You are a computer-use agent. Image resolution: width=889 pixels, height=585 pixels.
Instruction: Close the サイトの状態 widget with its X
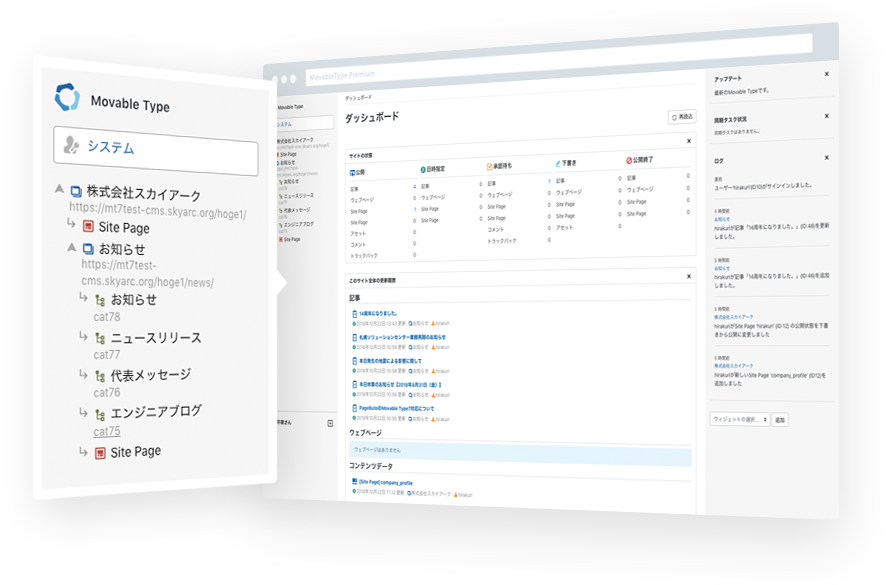pos(689,141)
